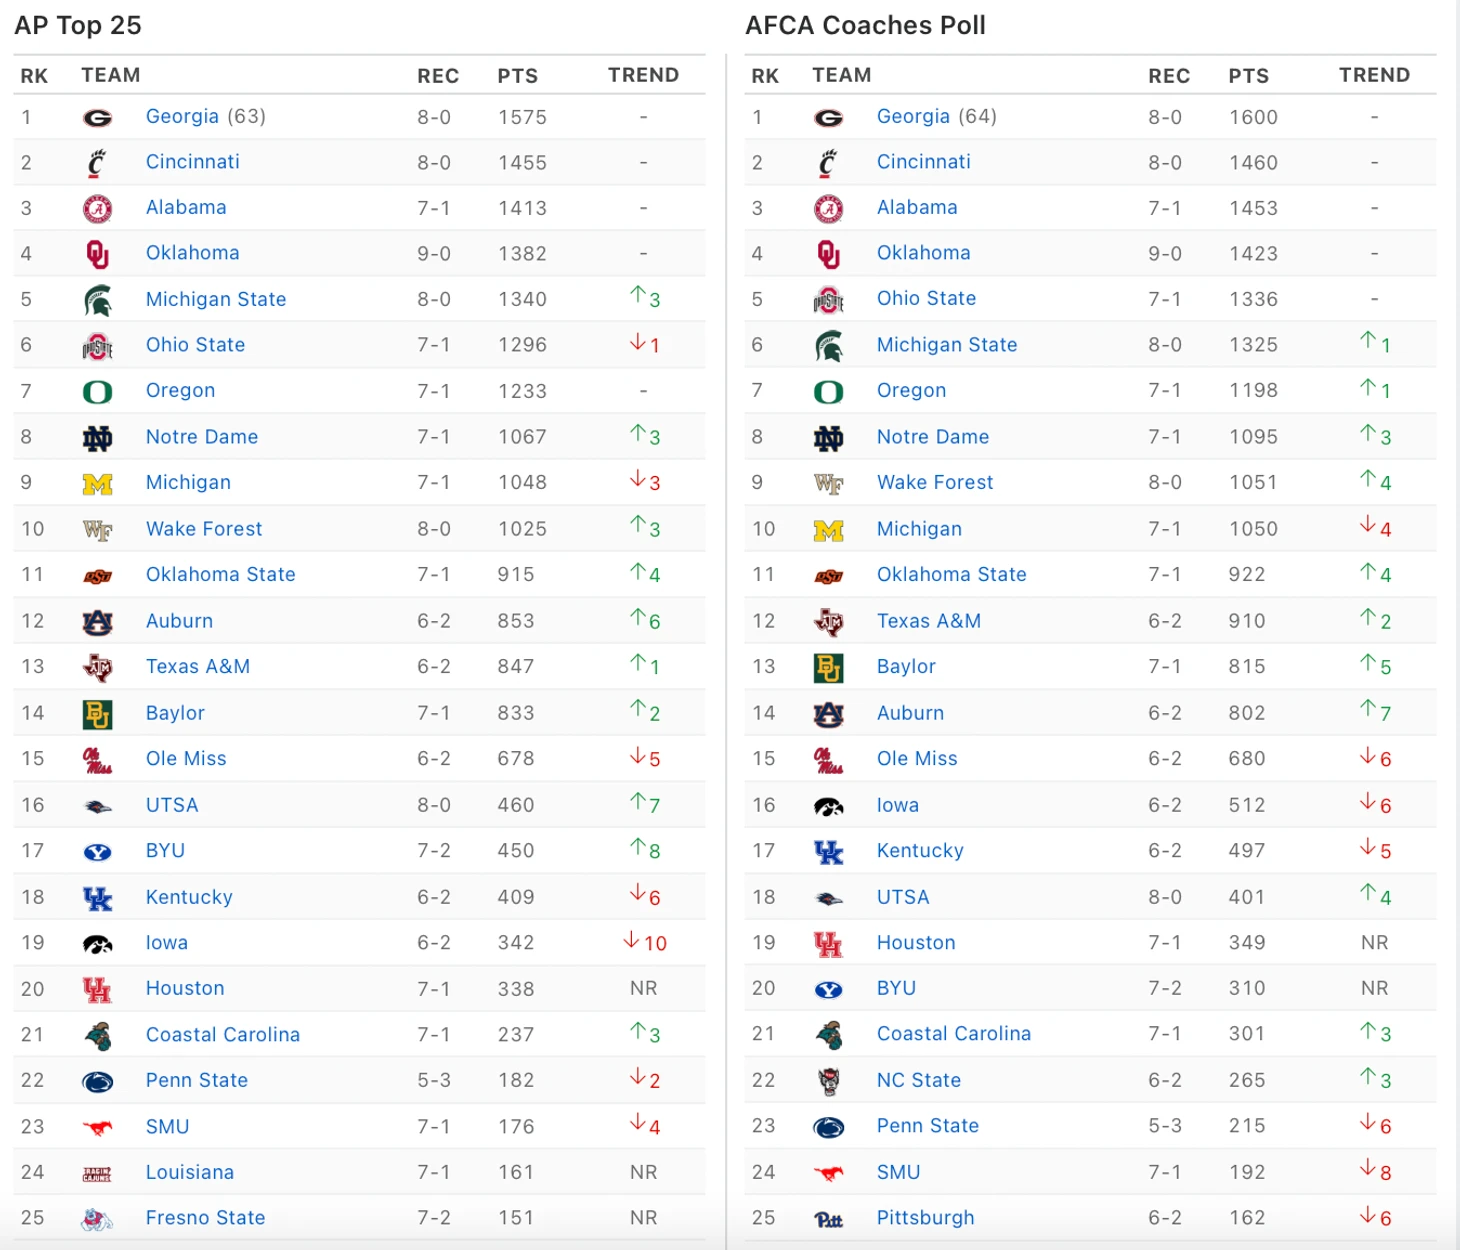This screenshot has height=1250, width=1460.
Task: Open Wake Forest link in Coaches Poll
Action: tap(934, 482)
